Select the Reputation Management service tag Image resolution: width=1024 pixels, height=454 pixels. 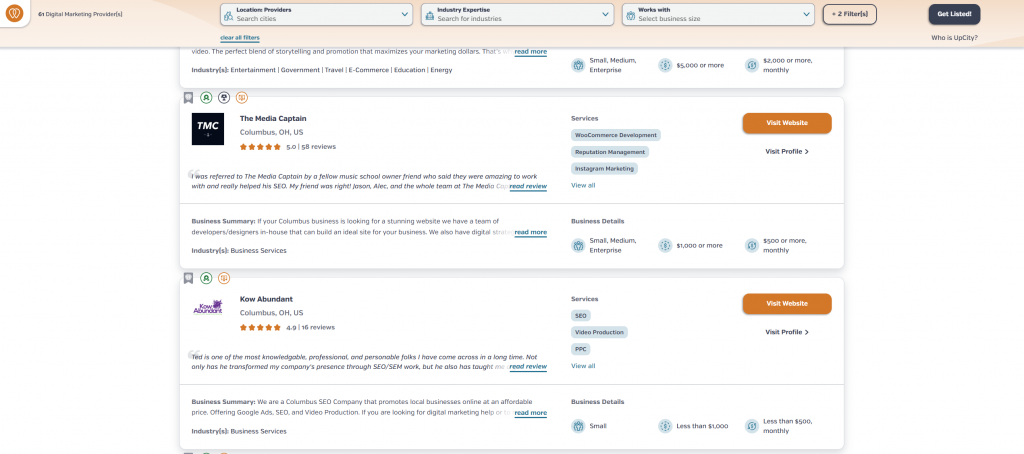[x=610, y=152]
